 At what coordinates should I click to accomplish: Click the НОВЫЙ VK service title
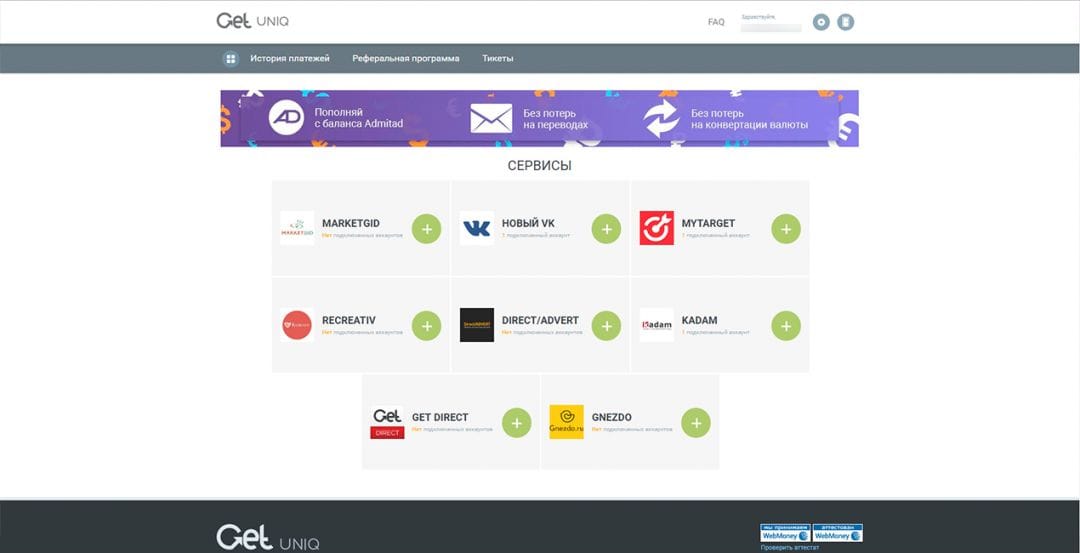point(528,223)
